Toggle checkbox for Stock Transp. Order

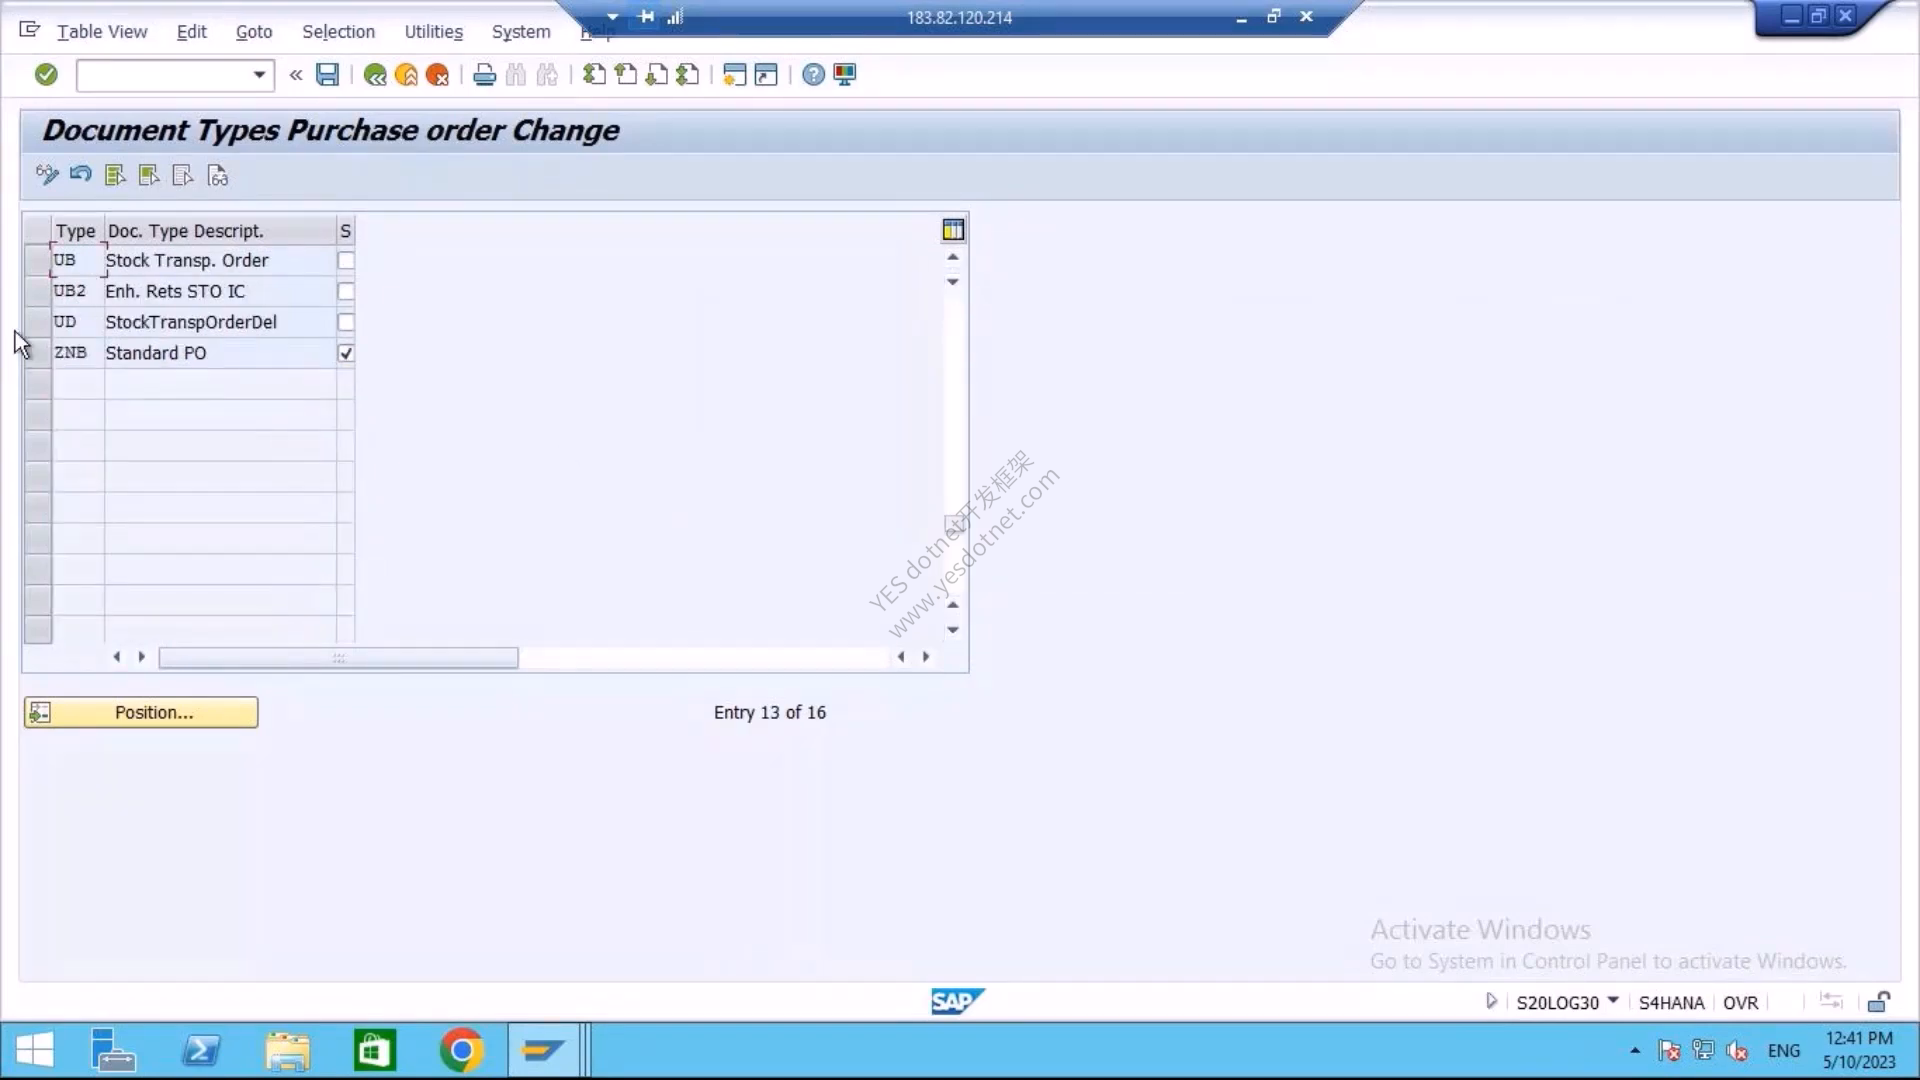tap(346, 261)
